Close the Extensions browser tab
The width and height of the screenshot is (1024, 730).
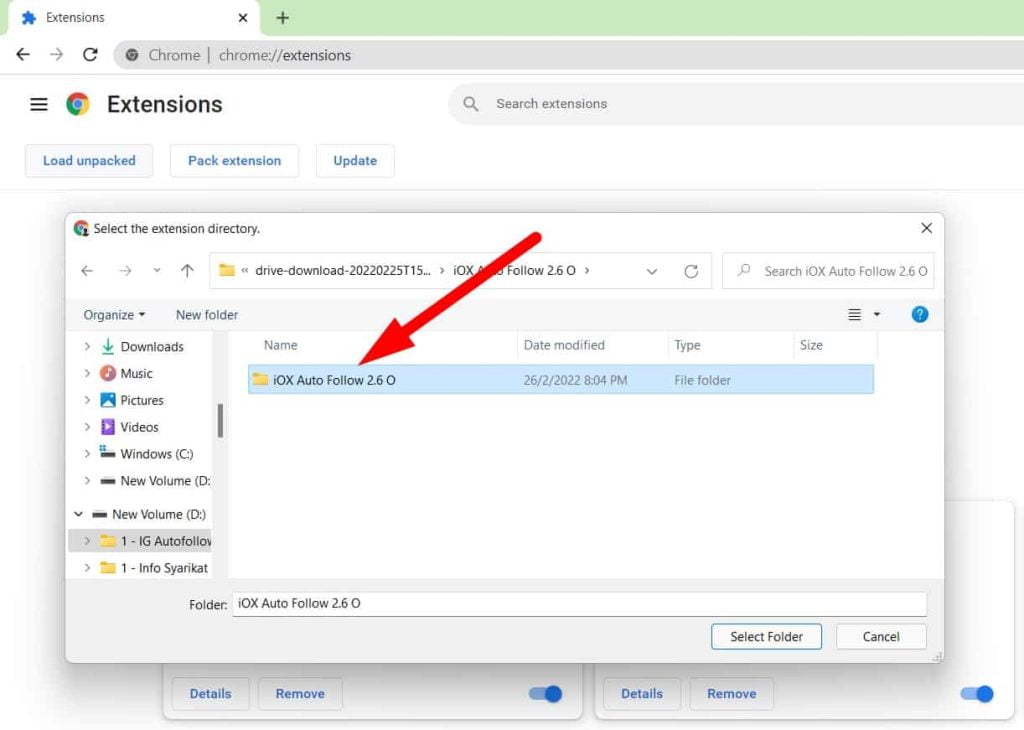[243, 18]
